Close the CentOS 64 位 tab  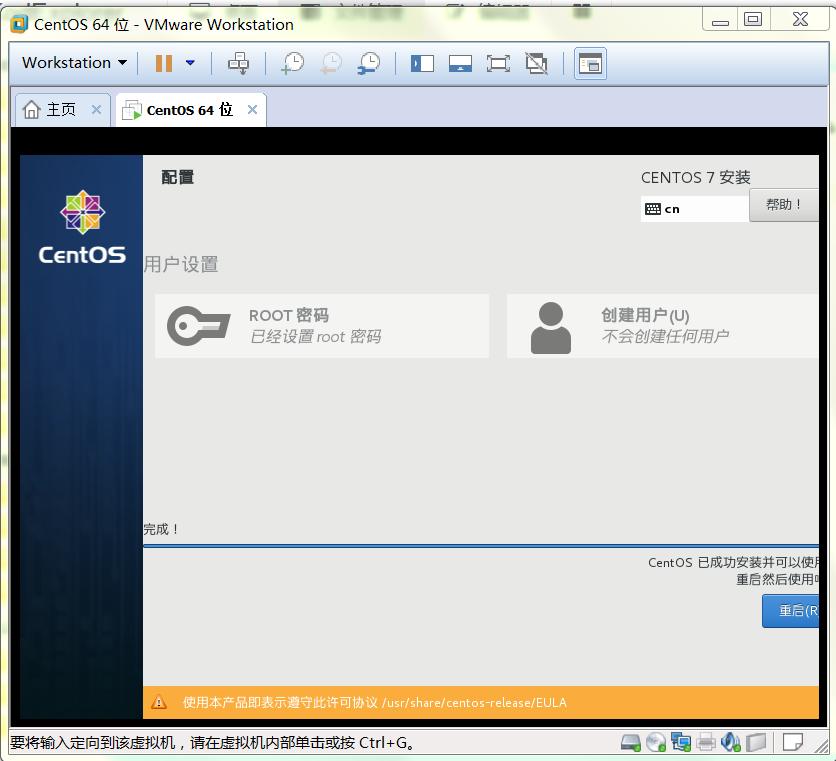click(253, 109)
